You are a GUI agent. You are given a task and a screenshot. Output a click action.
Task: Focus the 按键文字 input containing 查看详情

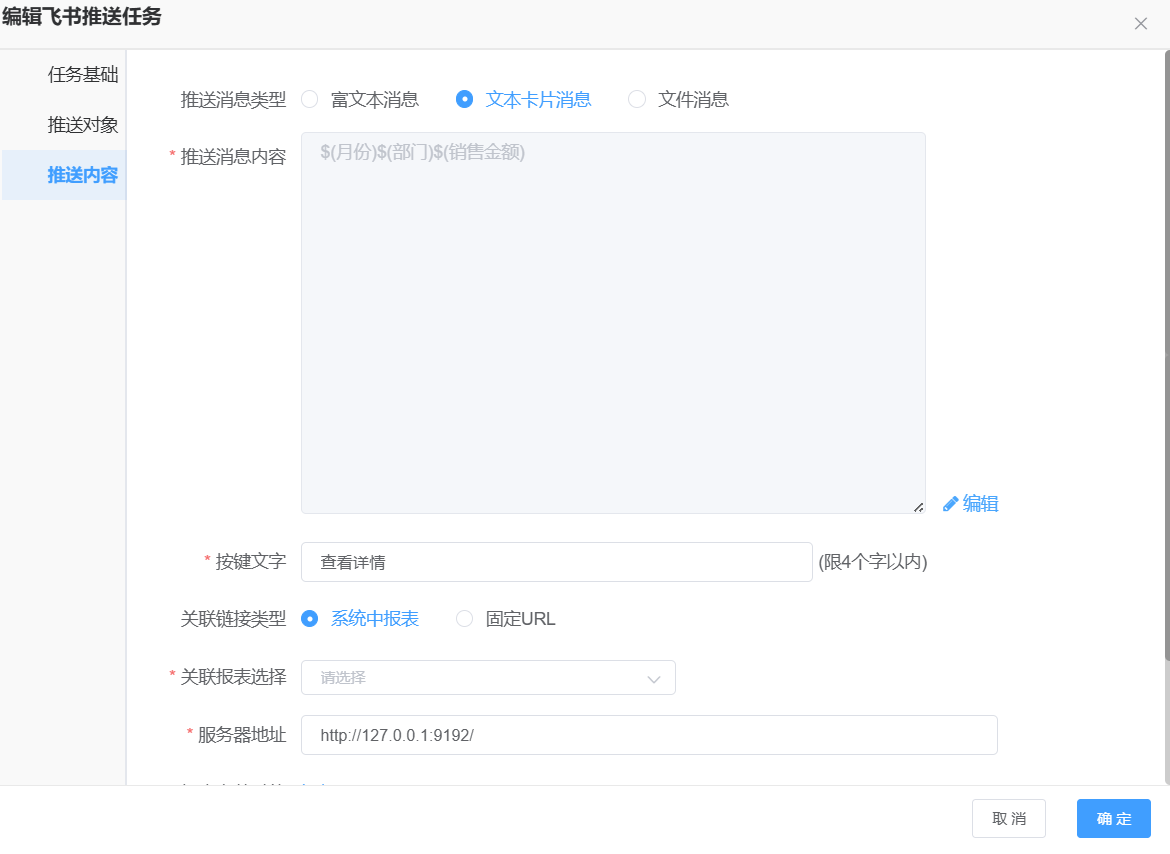click(x=556, y=562)
